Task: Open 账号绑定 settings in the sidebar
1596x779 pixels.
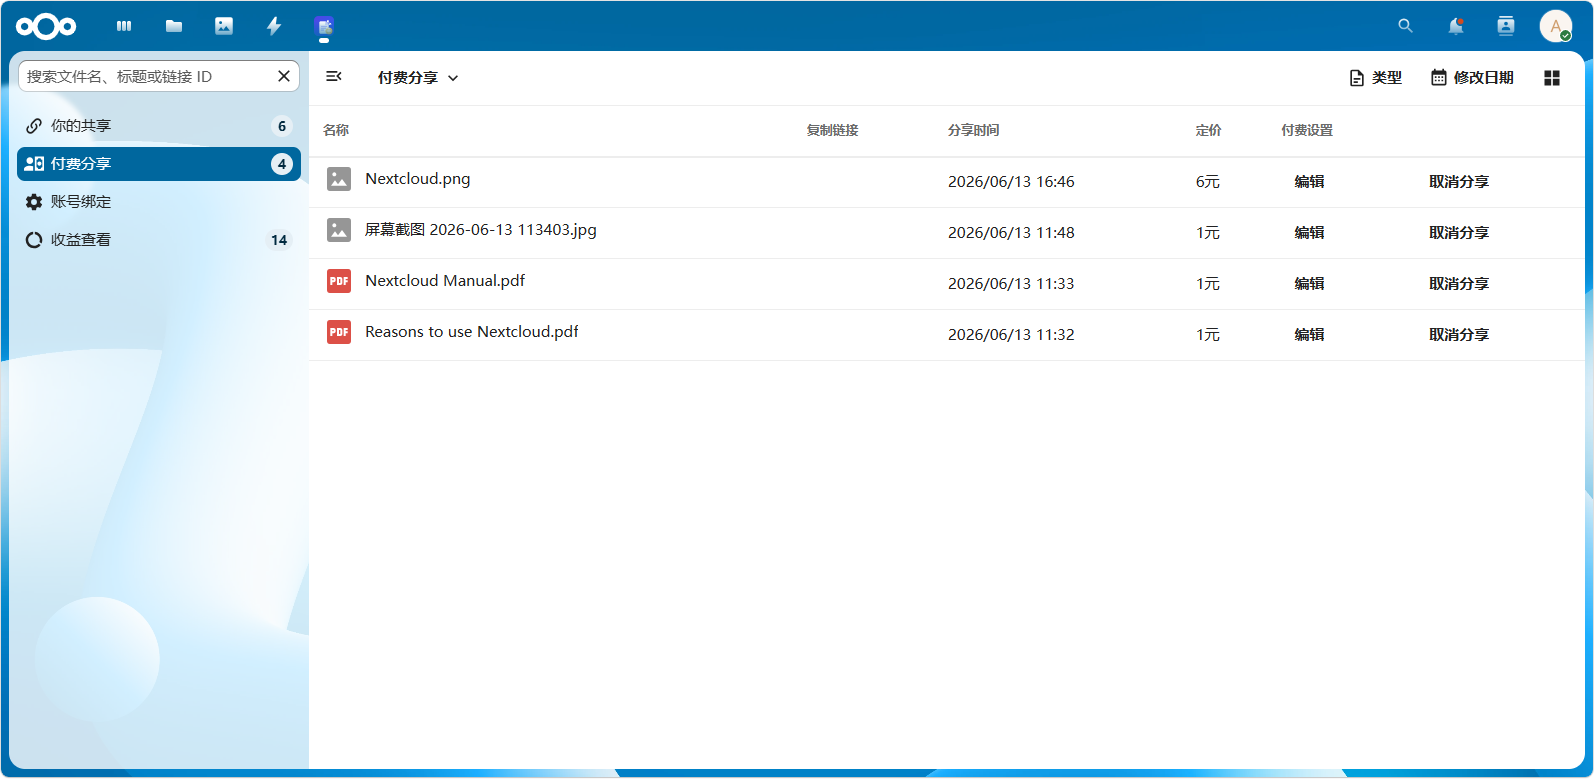Action: (x=159, y=202)
